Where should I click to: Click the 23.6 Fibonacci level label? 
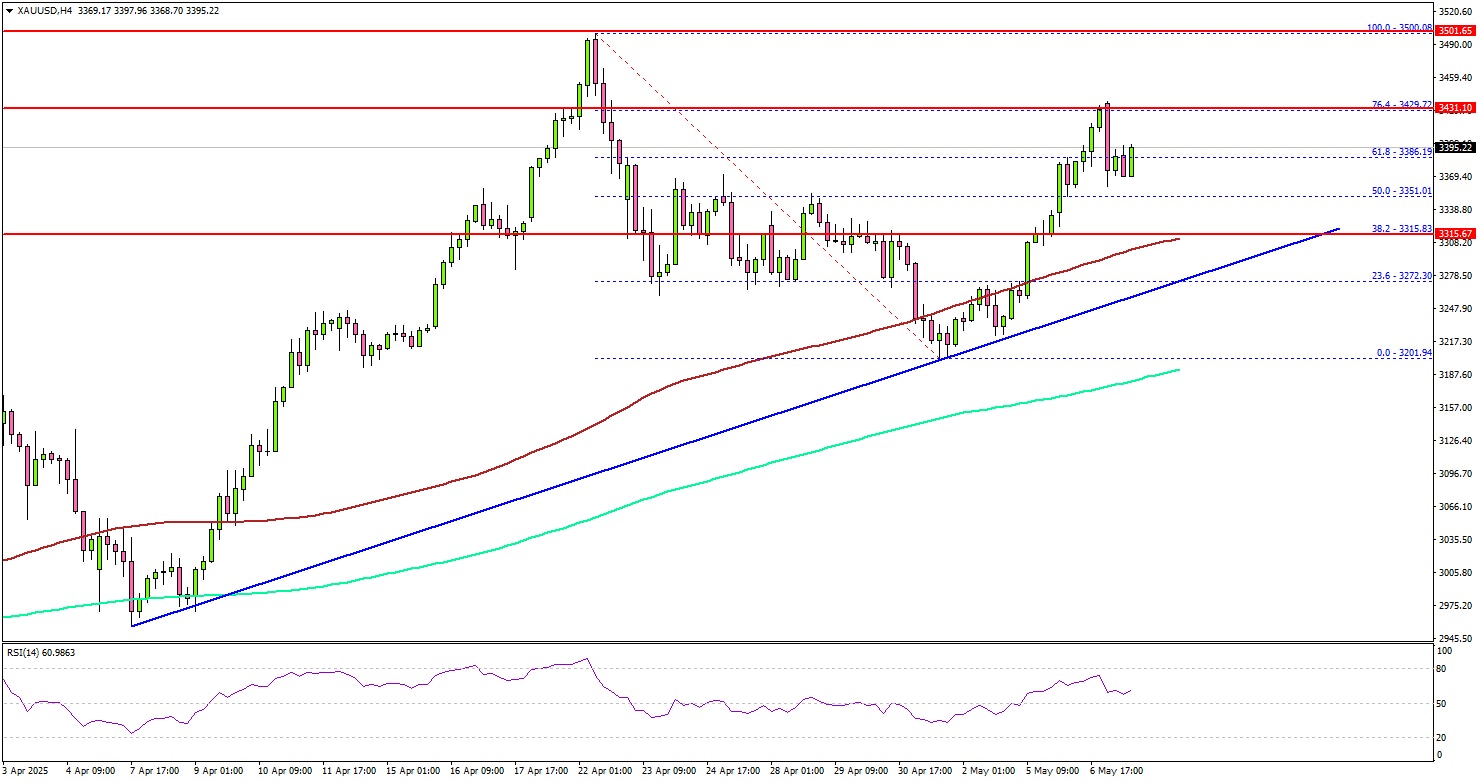pyautogui.click(x=1401, y=275)
